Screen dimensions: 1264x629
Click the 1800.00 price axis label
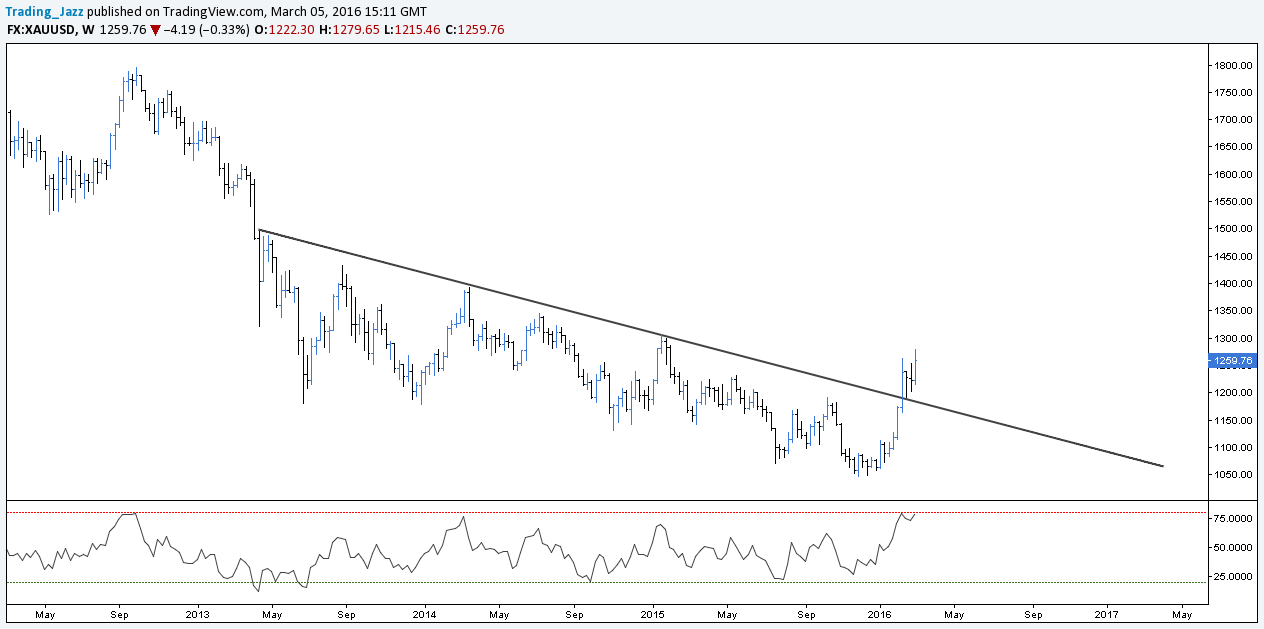click(x=1233, y=65)
